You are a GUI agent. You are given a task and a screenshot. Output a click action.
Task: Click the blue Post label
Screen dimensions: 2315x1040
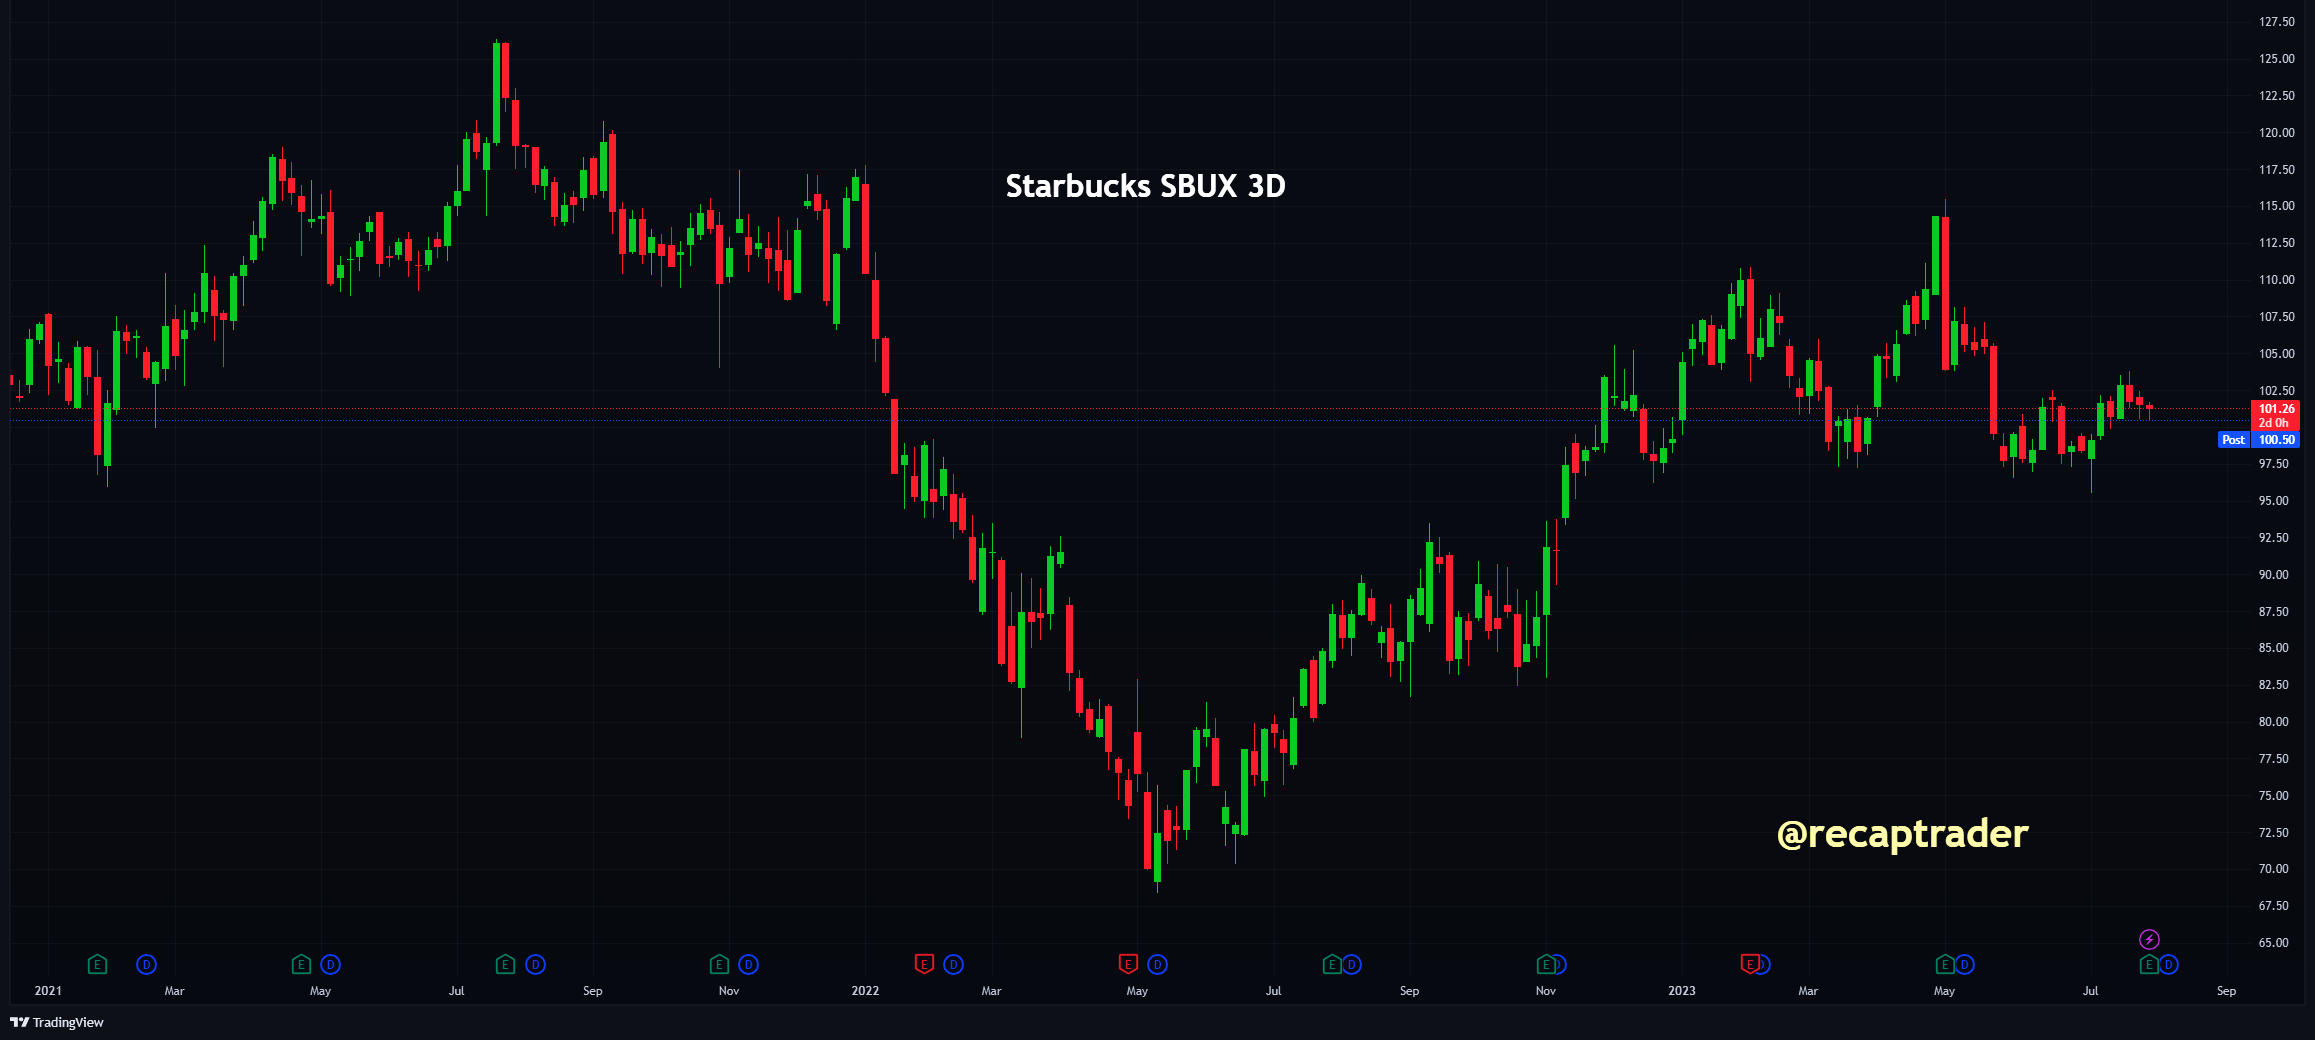pos(2233,440)
